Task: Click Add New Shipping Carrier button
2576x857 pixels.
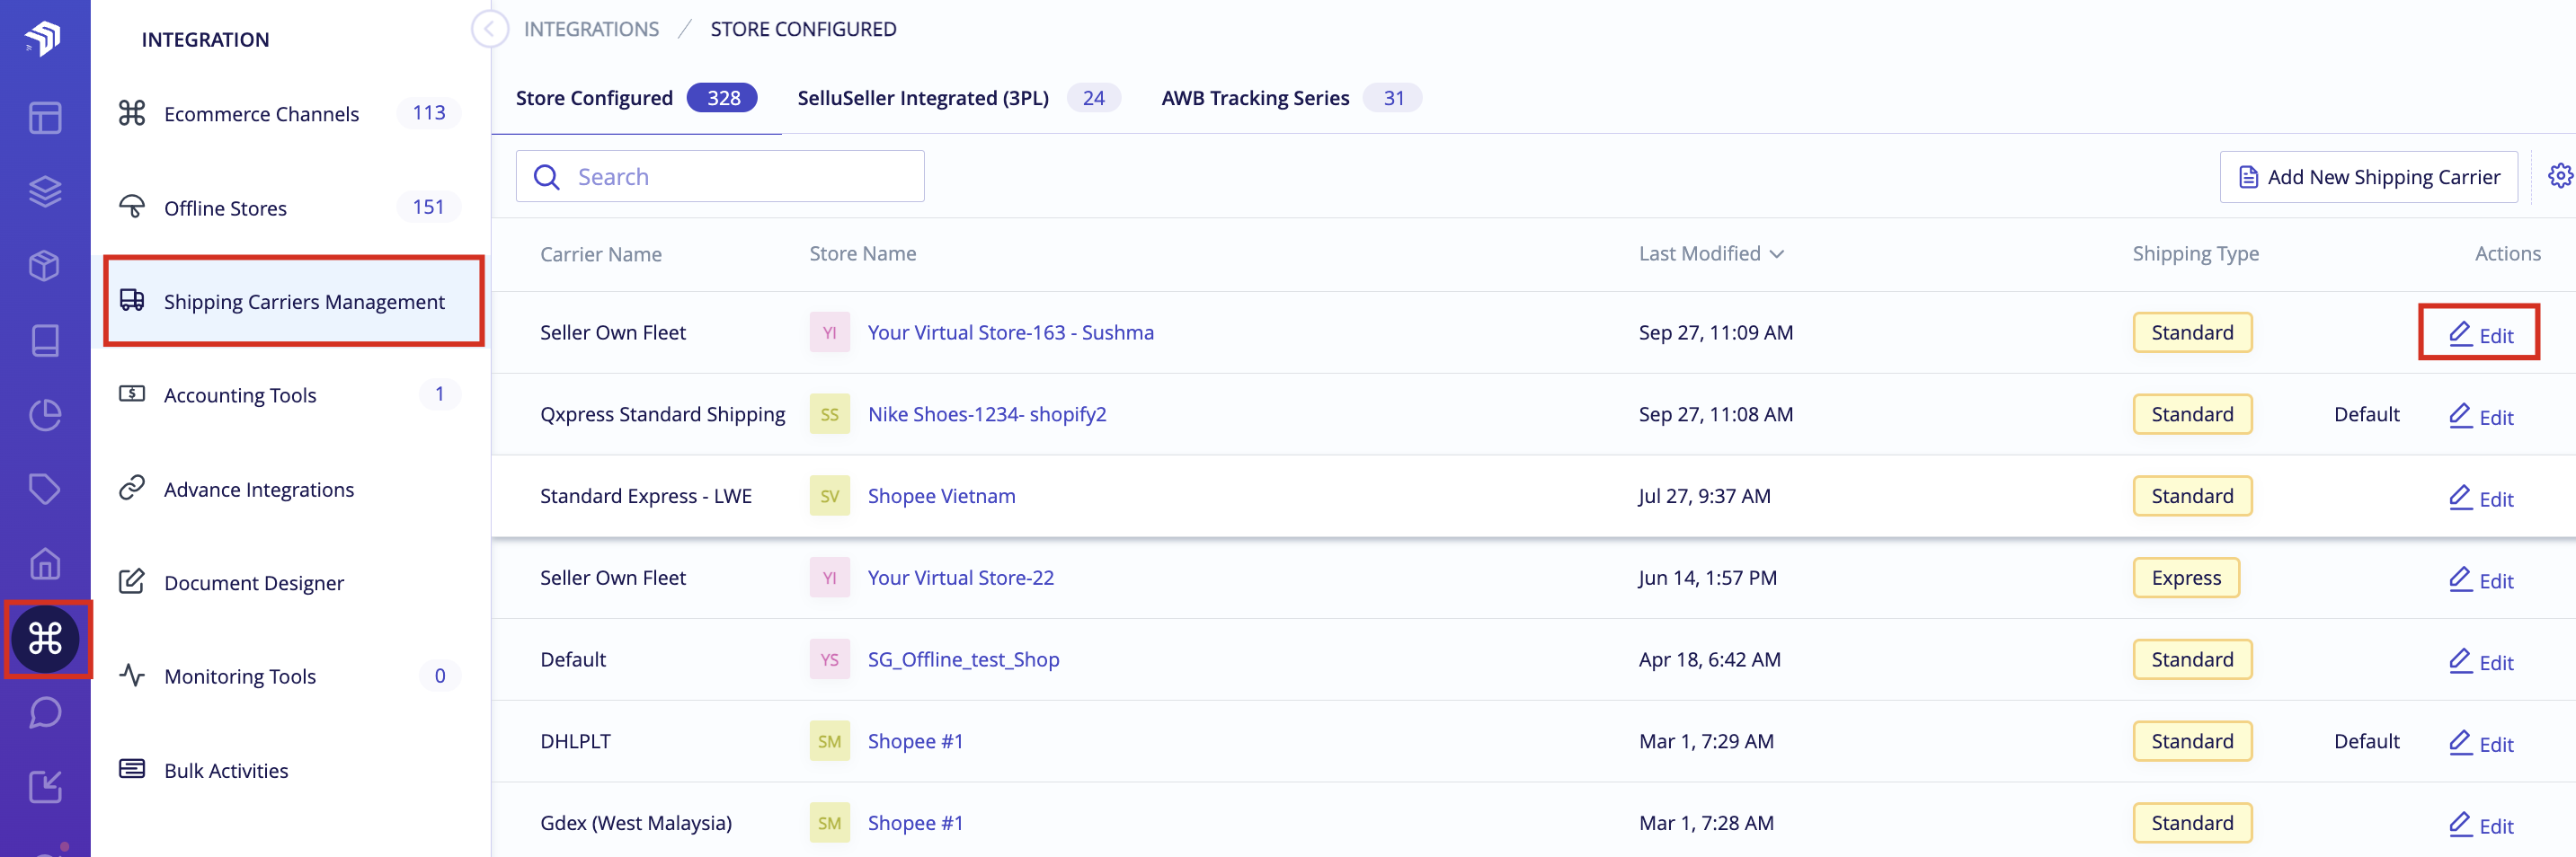Action: click(2368, 177)
